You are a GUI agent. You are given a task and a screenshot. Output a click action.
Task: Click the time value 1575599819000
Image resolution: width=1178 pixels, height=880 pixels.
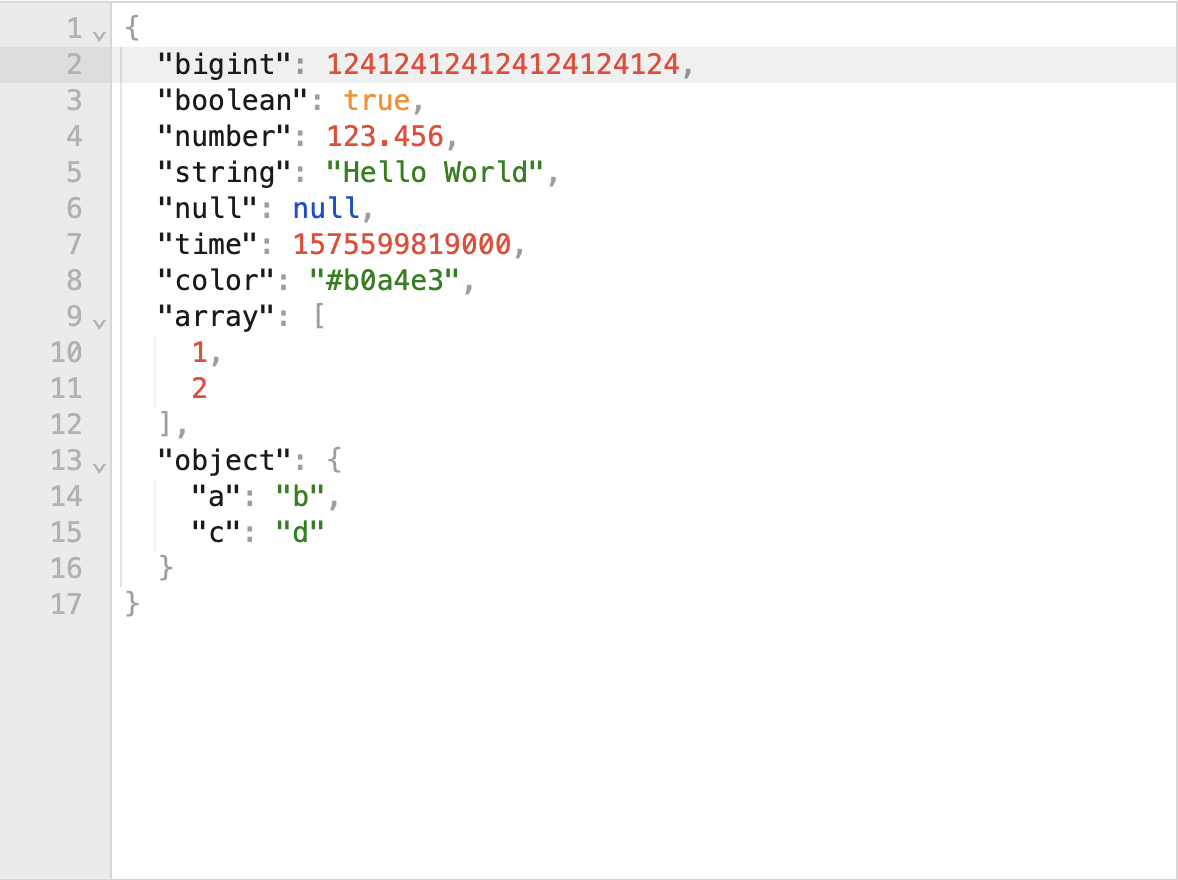point(402,244)
